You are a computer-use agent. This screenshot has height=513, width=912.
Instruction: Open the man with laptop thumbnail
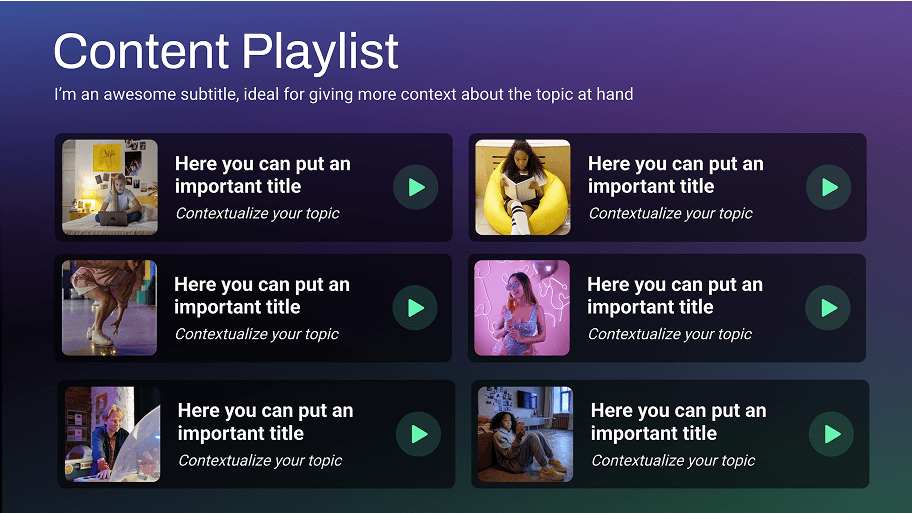click(x=110, y=187)
